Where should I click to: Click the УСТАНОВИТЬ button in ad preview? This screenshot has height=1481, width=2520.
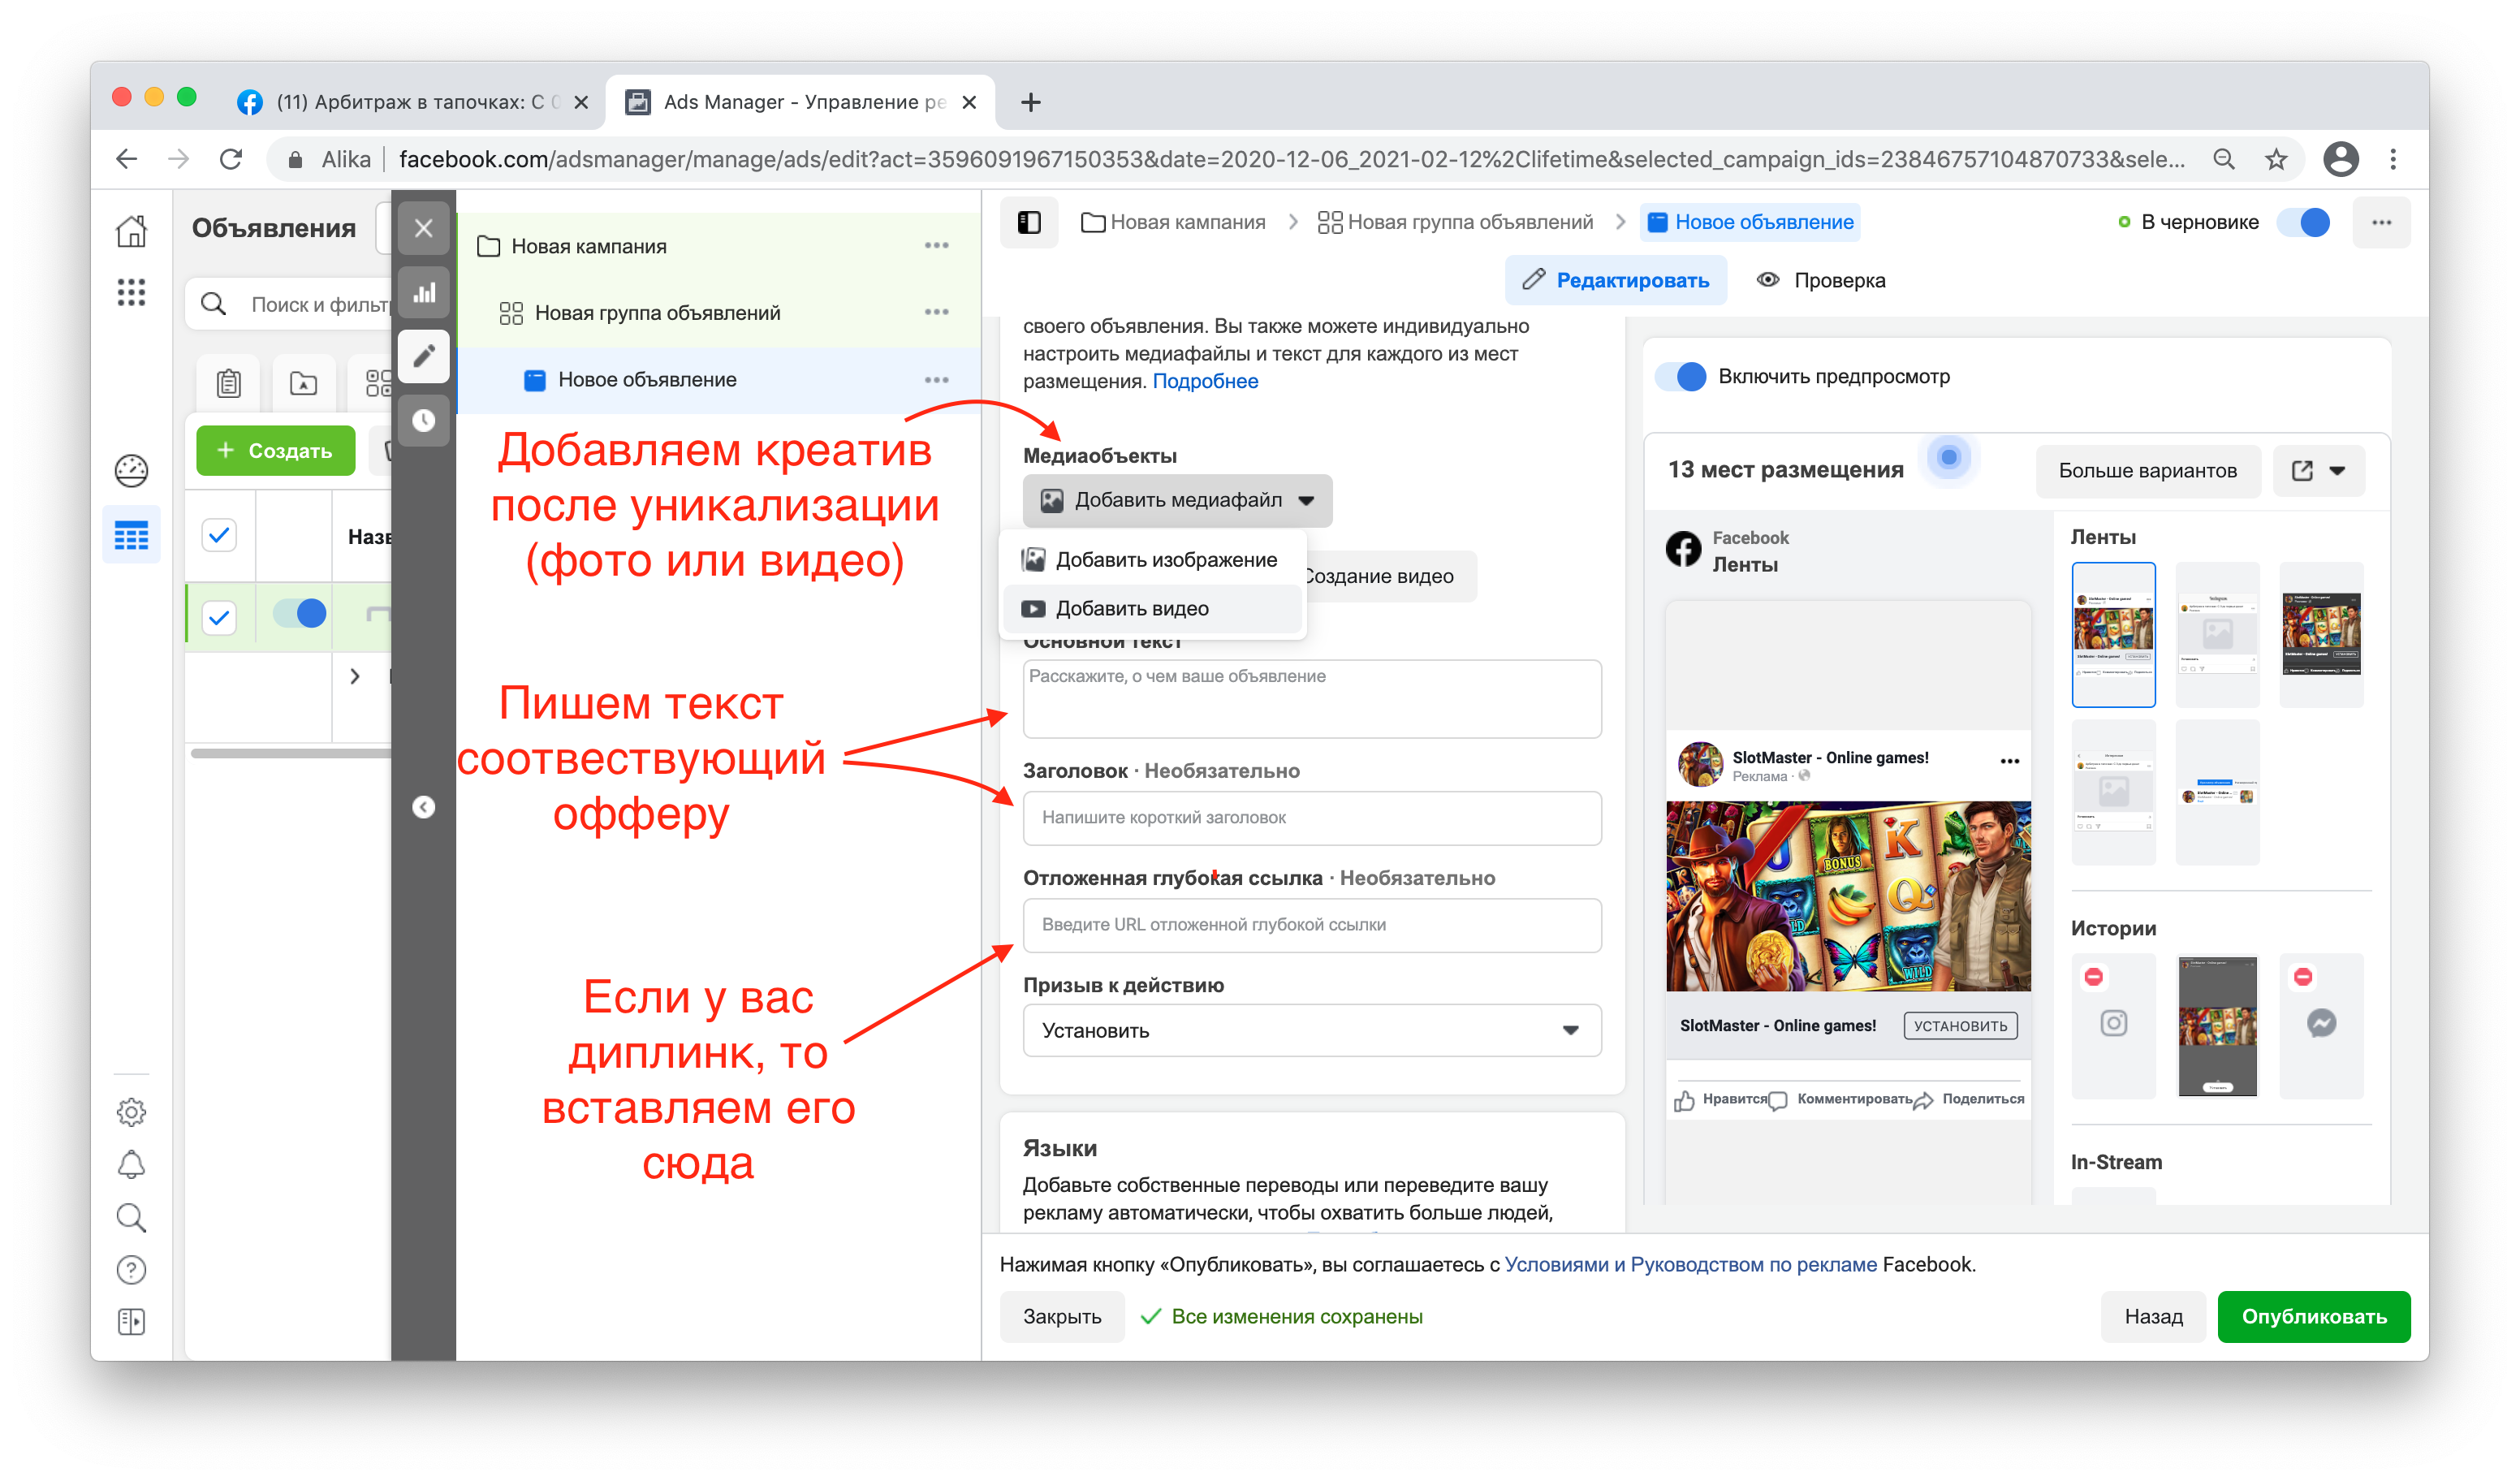click(1960, 1026)
